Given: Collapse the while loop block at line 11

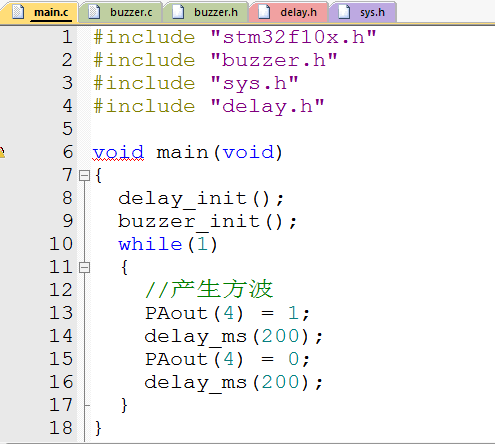Looking at the screenshot, I should click(85, 267).
